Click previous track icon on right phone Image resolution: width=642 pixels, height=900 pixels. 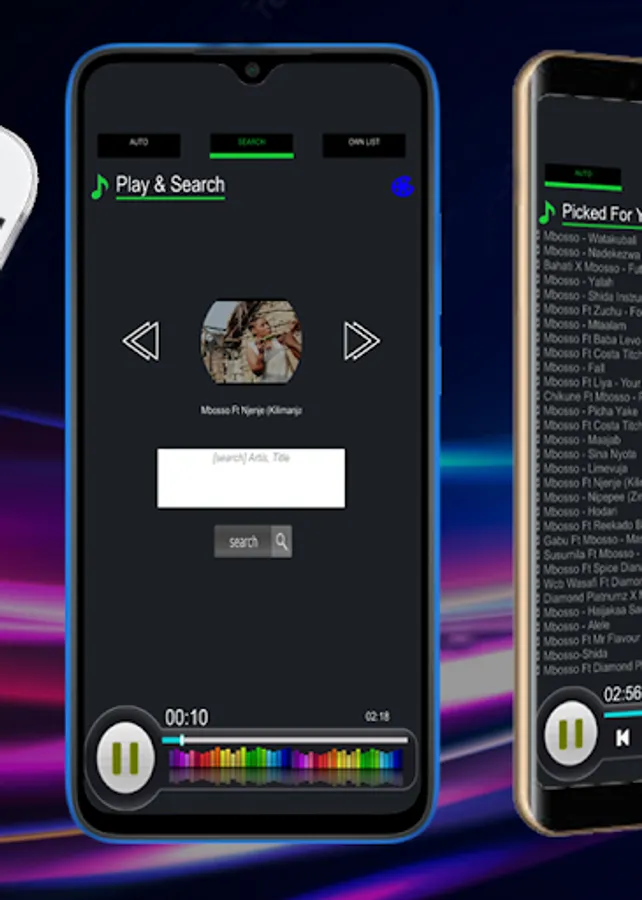[622, 738]
